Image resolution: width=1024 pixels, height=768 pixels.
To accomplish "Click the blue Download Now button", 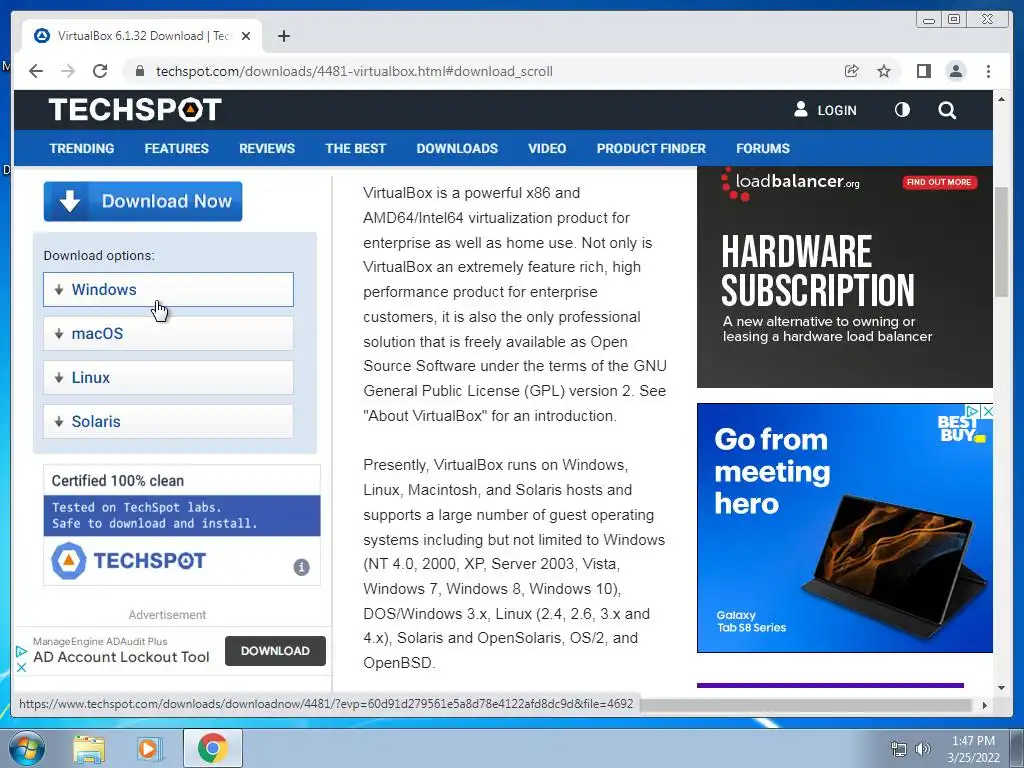I will click(143, 201).
